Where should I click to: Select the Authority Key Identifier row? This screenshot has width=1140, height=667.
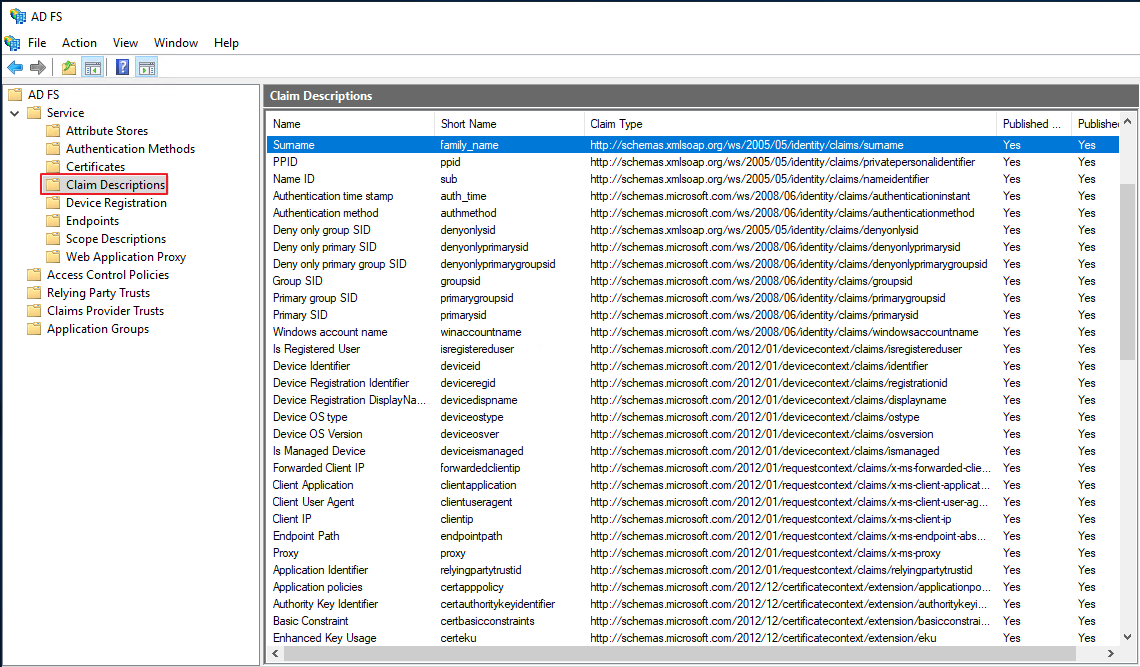point(692,604)
